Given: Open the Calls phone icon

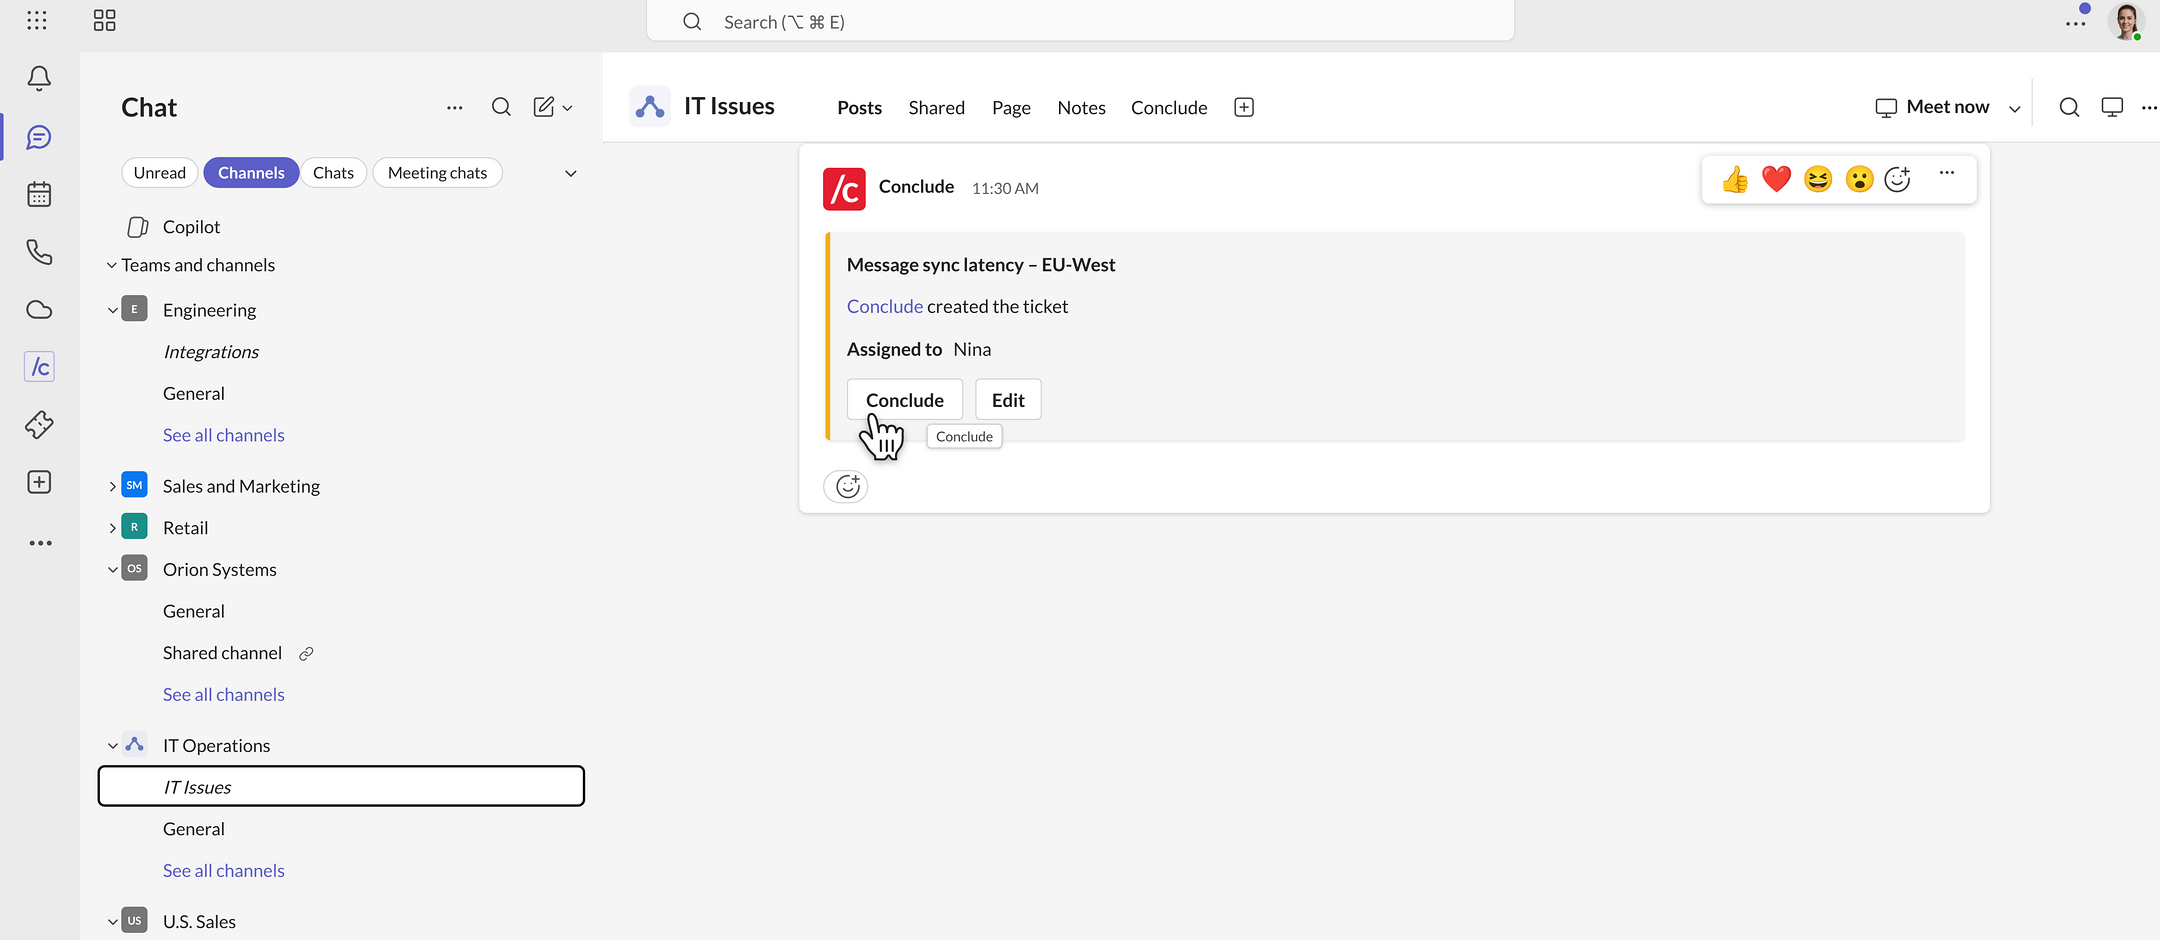Looking at the screenshot, I should pyautogui.click(x=39, y=252).
